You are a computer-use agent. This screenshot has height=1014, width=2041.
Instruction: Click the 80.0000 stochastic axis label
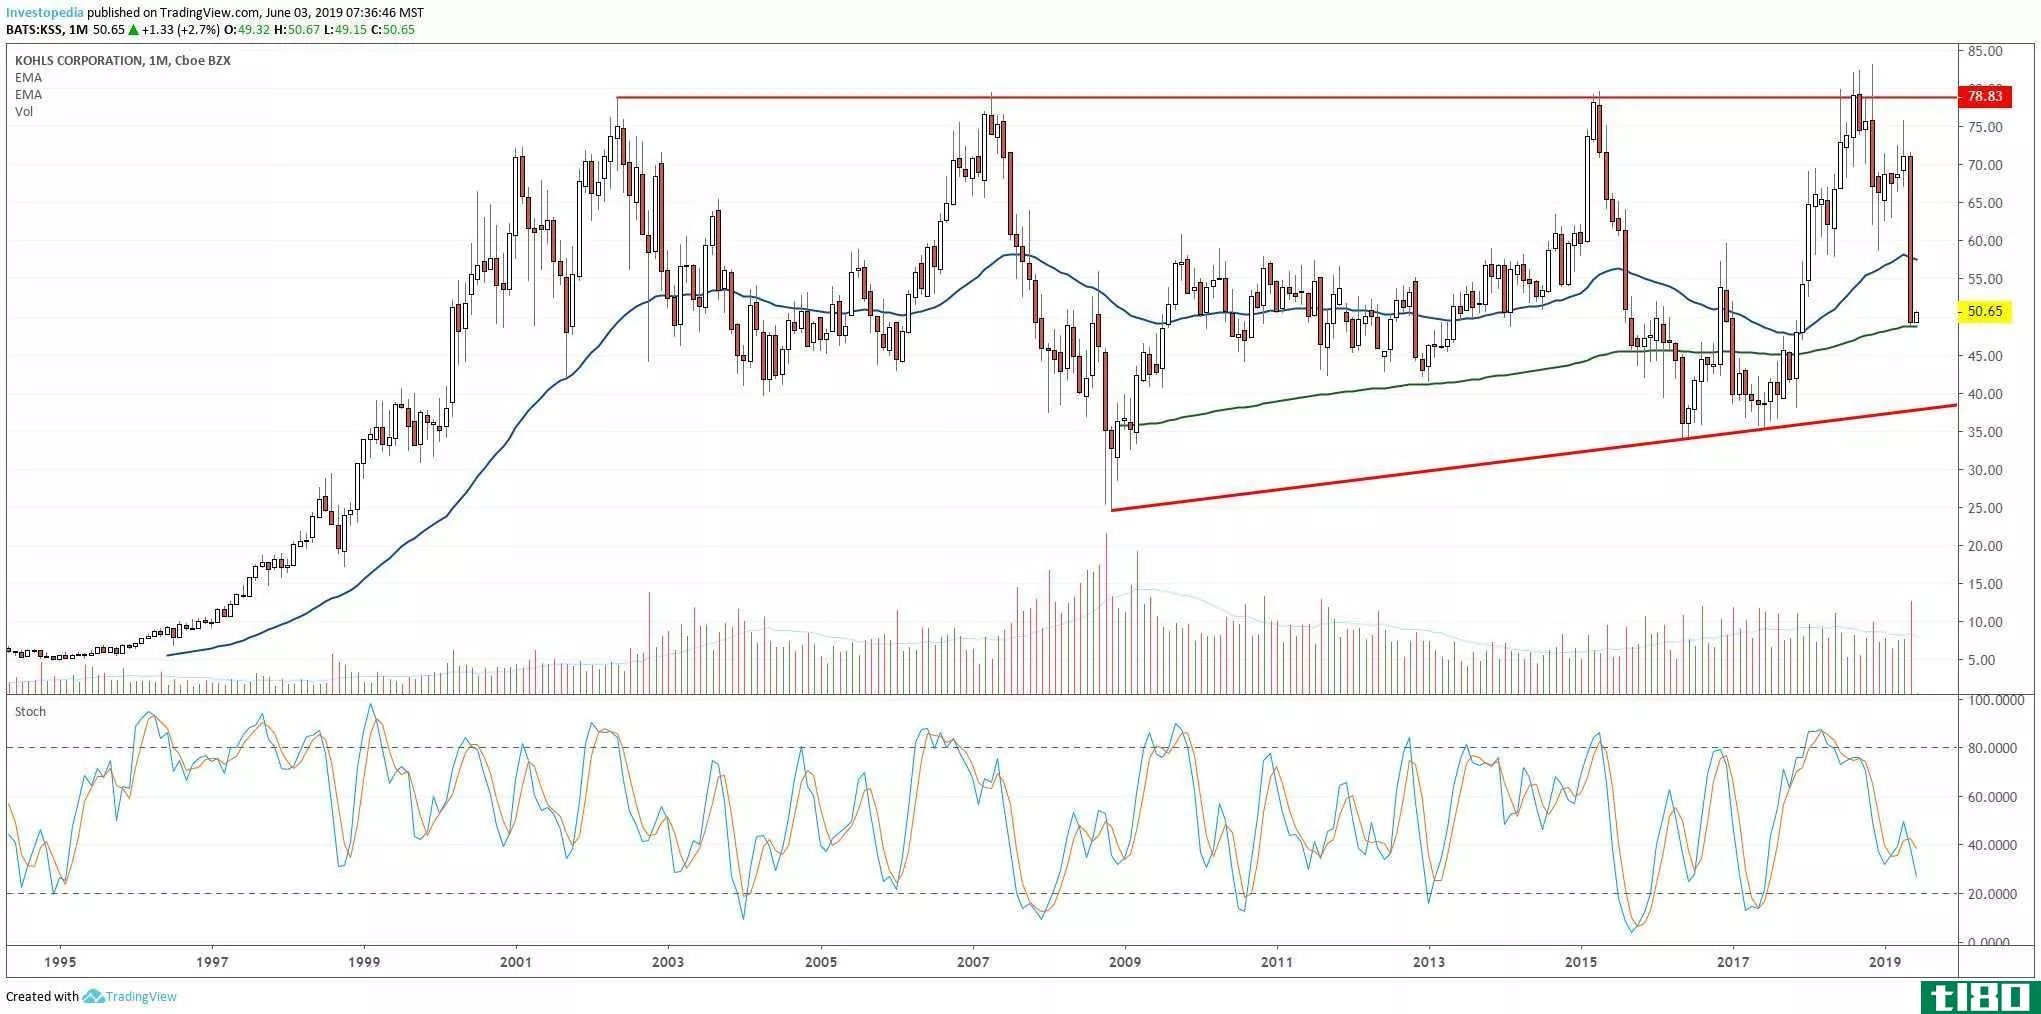point(1990,748)
